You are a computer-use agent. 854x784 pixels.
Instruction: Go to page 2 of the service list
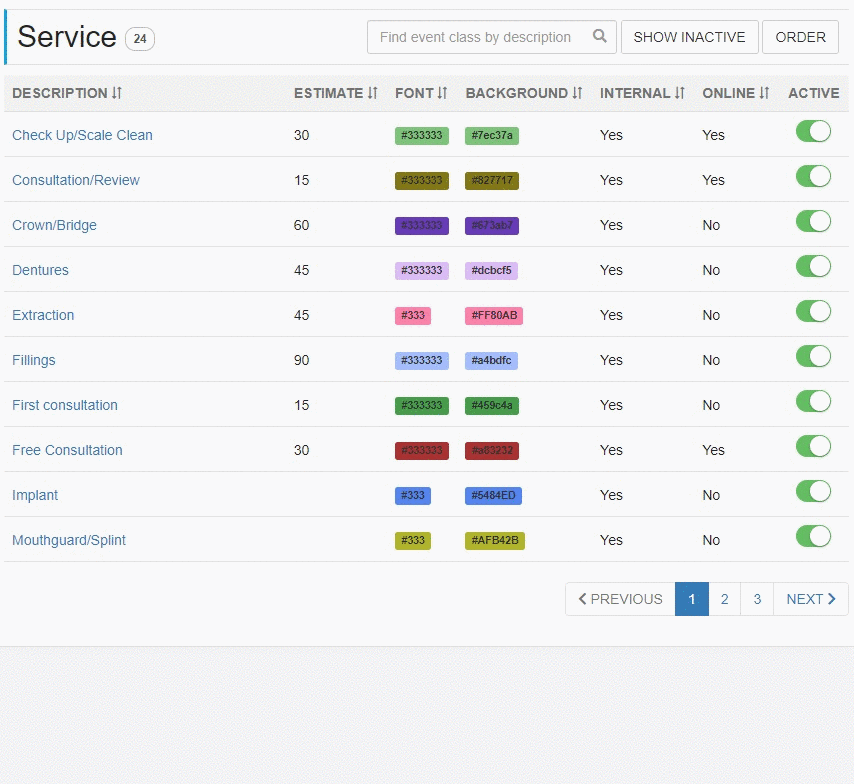724,599
